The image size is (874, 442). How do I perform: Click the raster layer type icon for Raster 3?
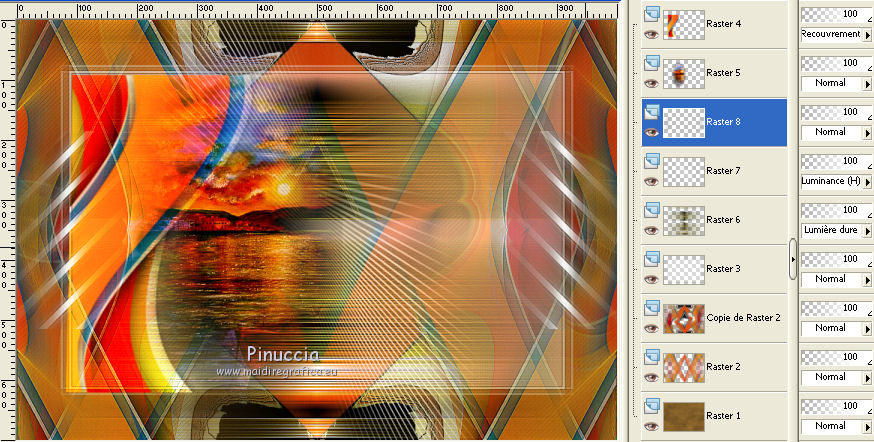point(652,259)
